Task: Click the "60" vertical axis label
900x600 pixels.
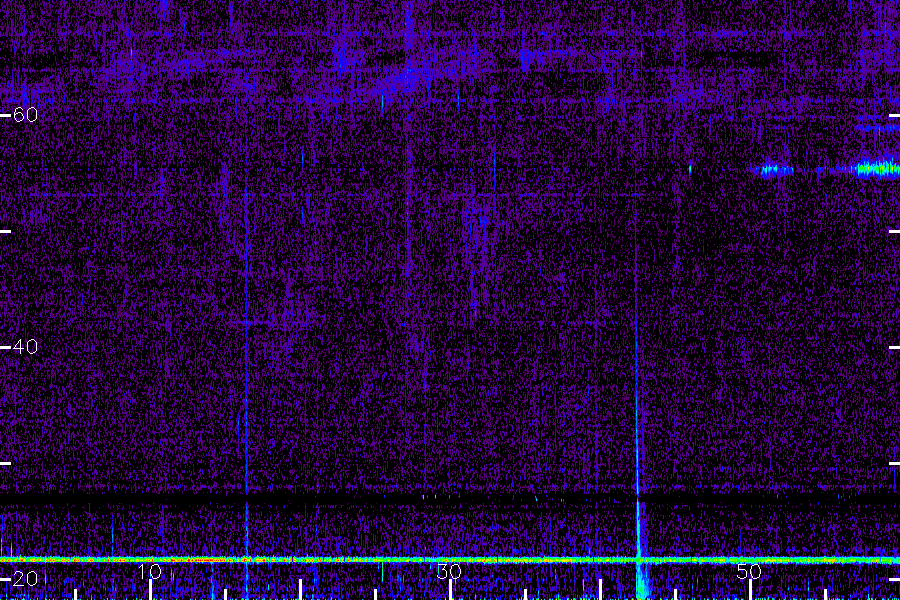Action: coord(25,115)
